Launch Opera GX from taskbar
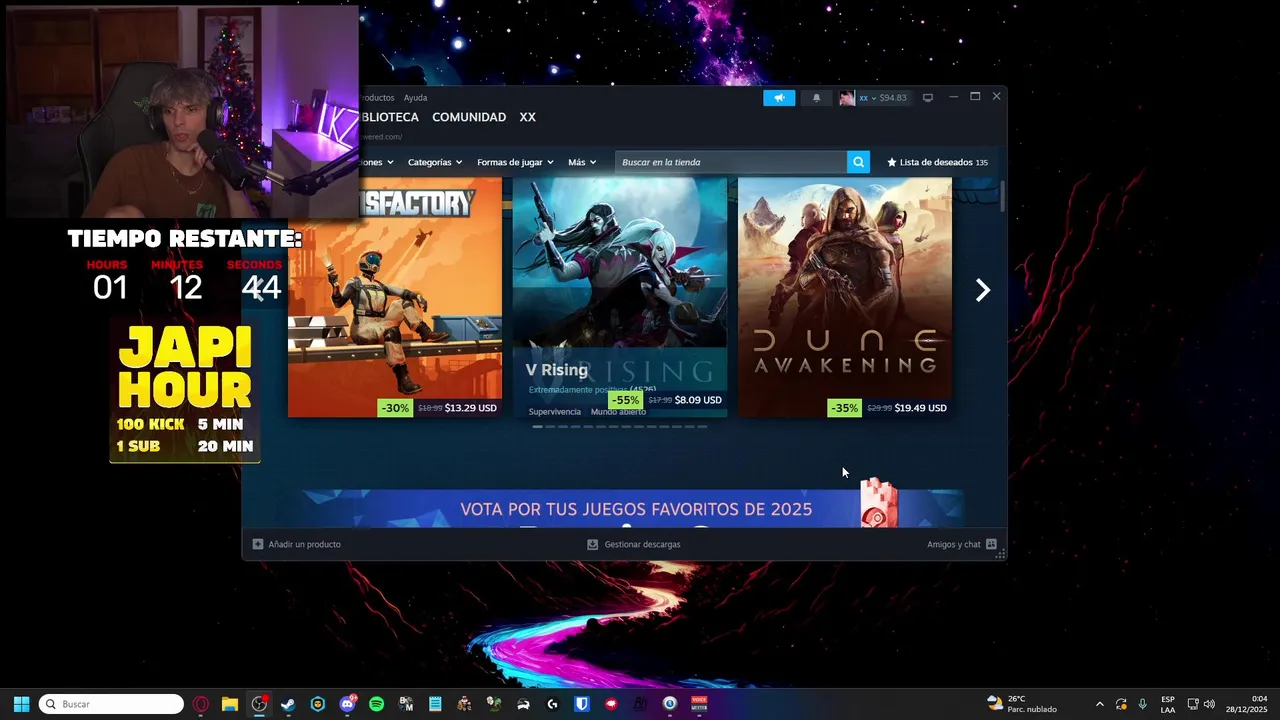The height and width of the screenshot is (720, 1280). click(x=201, y=704)
